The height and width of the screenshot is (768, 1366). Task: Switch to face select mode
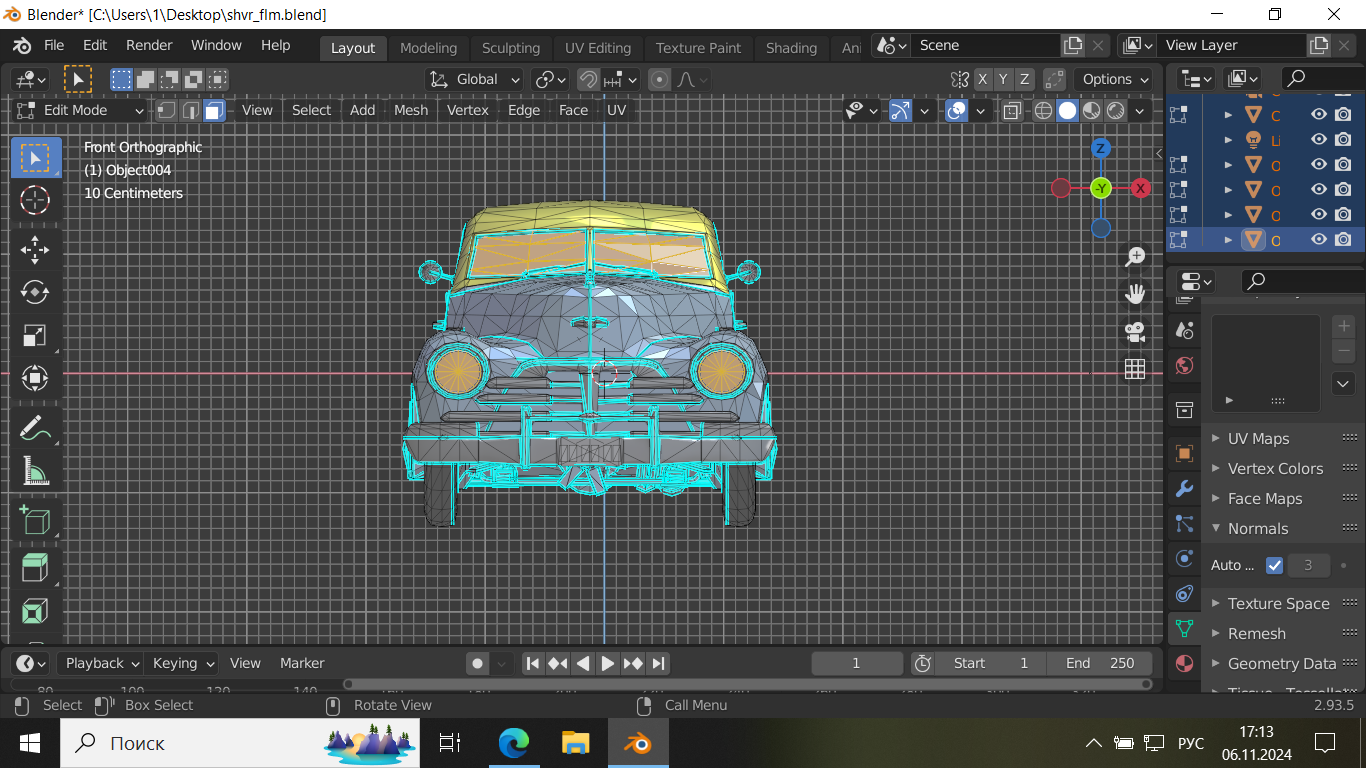pyautogui.click(x=214, y=110)
